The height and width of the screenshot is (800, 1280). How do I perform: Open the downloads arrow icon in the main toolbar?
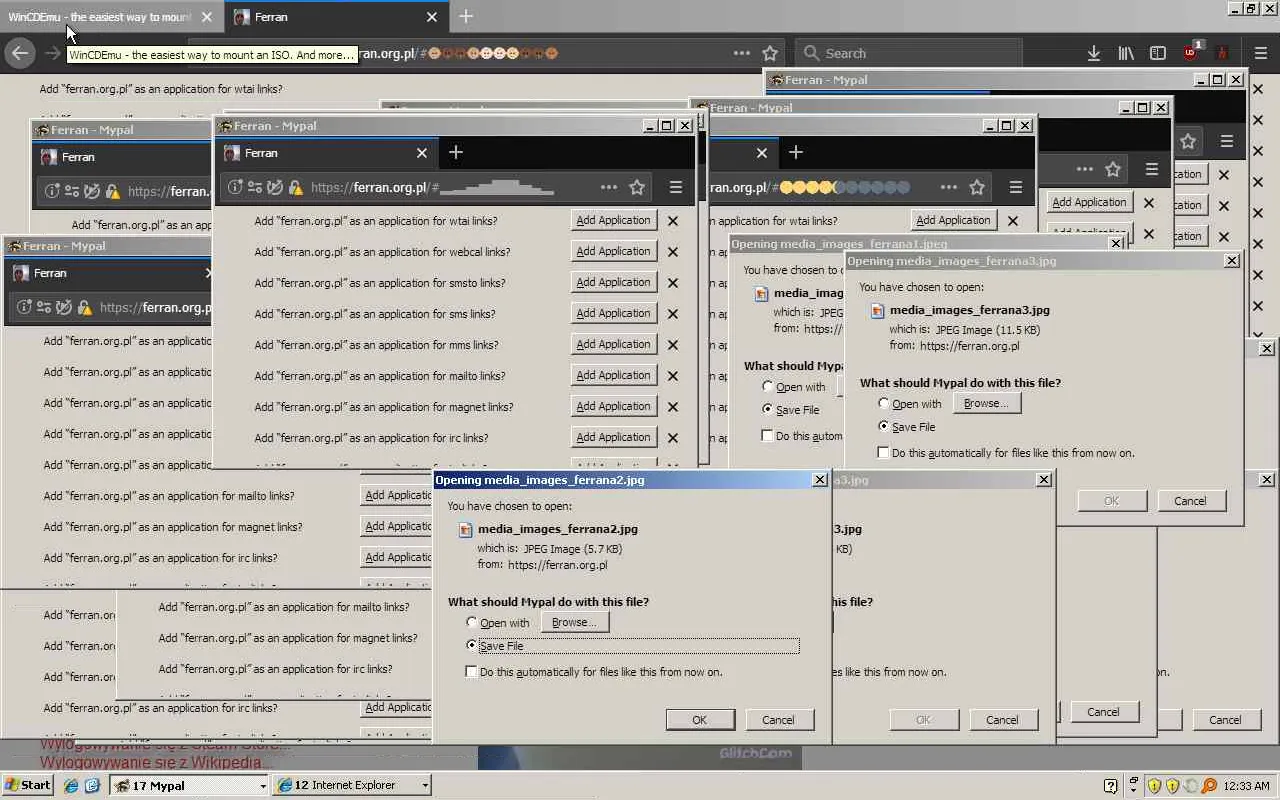pyautogui.click(x=1094, y=53)
